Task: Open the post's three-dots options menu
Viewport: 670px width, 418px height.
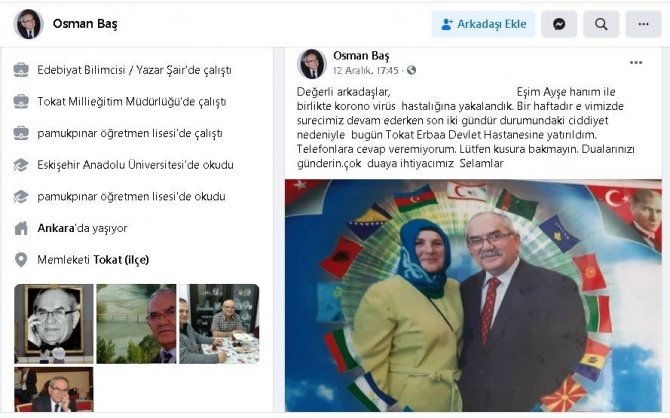Action: pyautogui.click(x=636, y=63)
